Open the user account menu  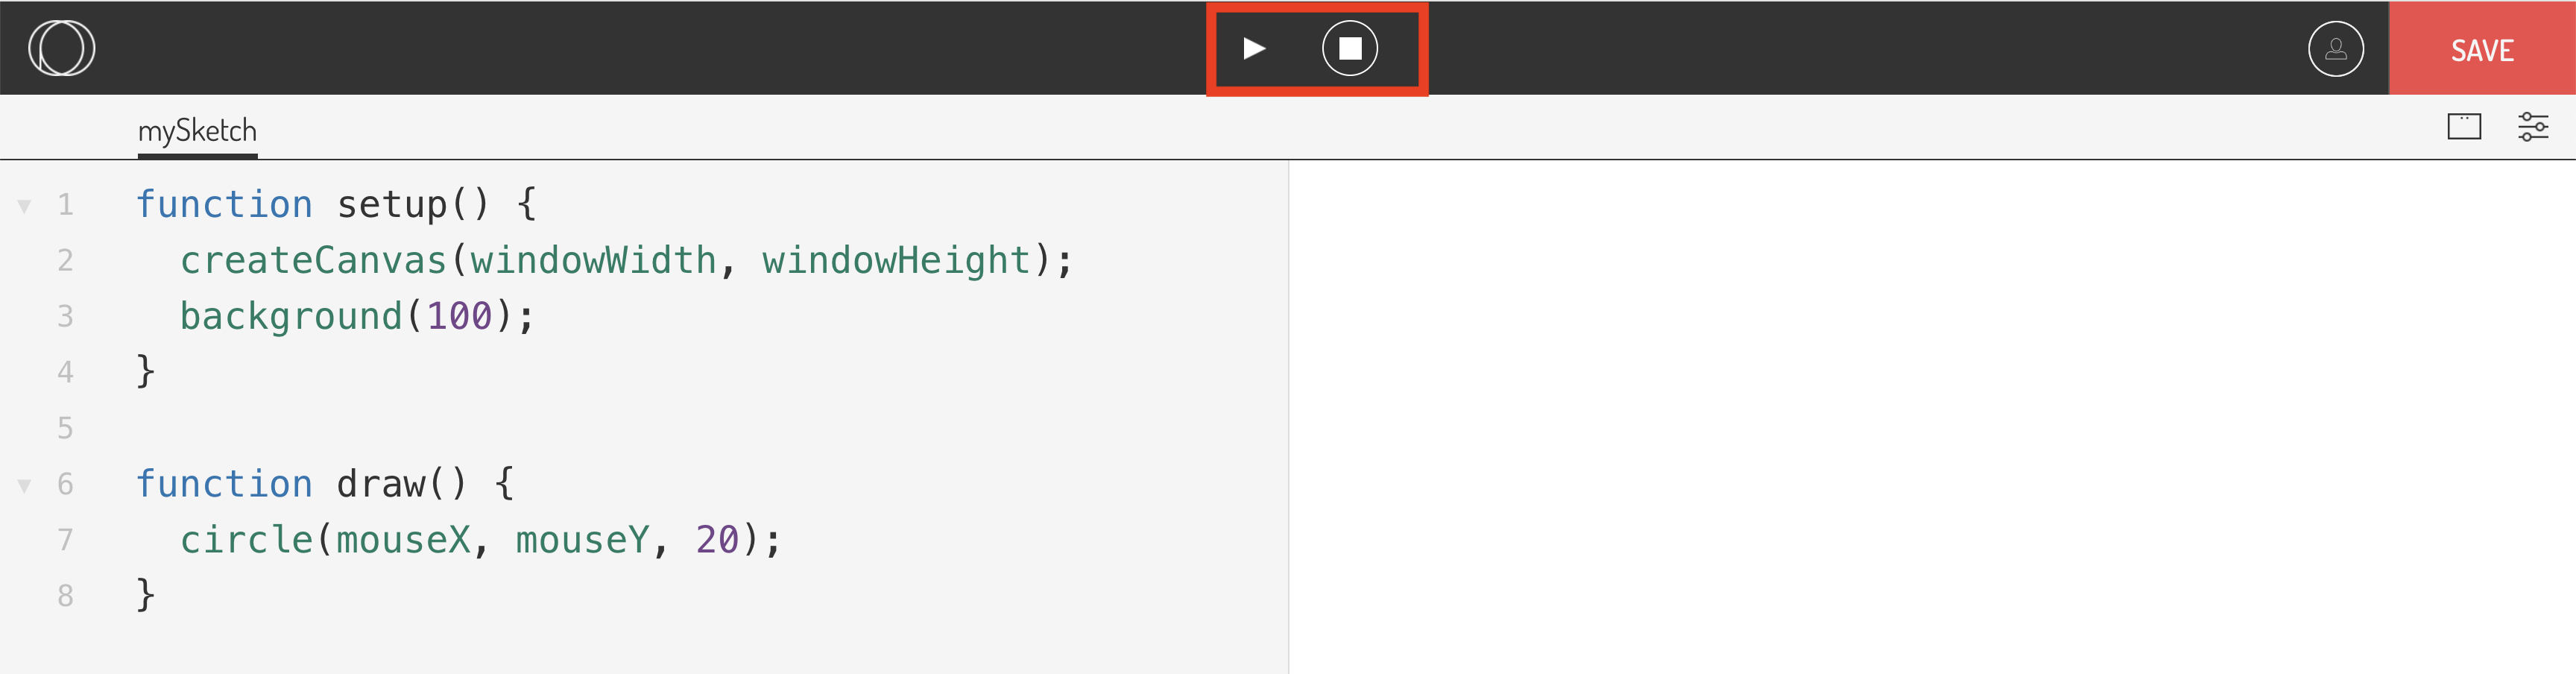[x=2337, y=47]
